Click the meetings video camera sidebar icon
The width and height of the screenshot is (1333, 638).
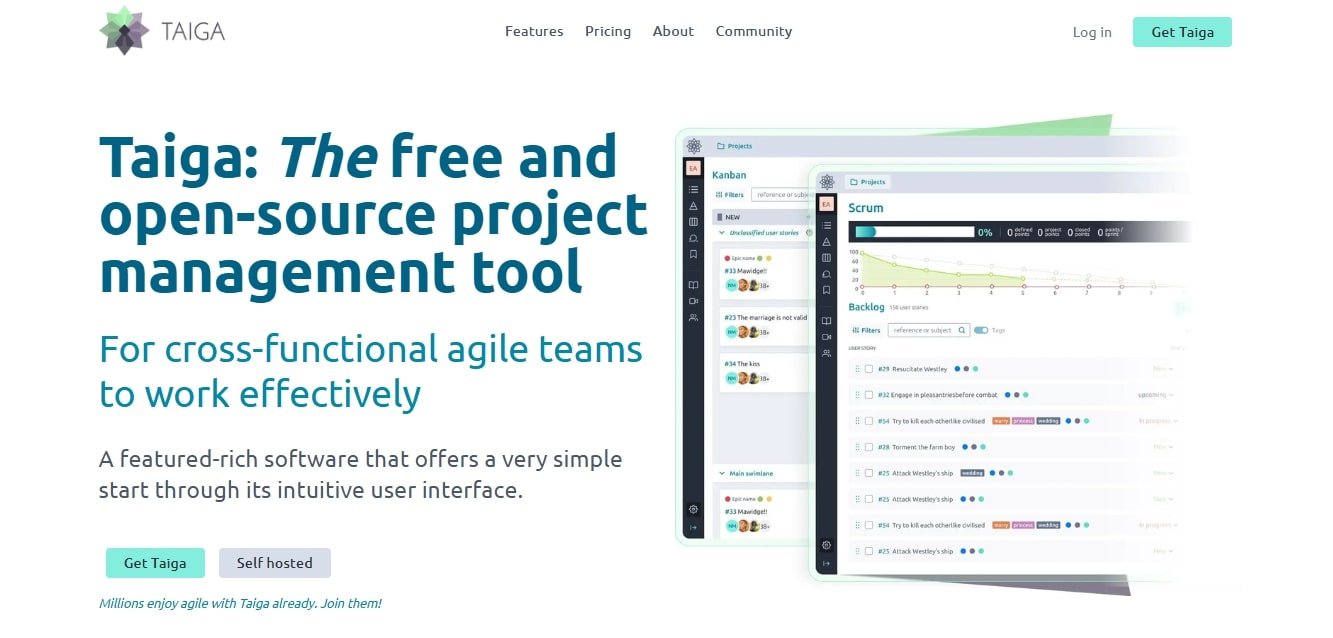826,337
